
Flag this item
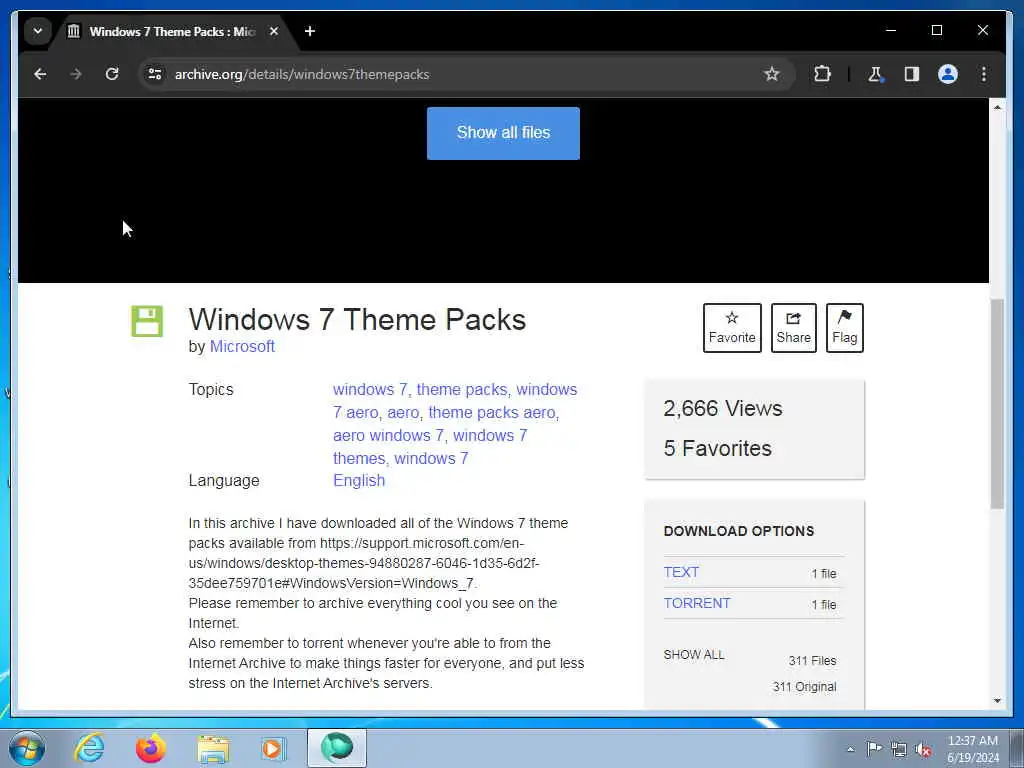pos(844,328)
